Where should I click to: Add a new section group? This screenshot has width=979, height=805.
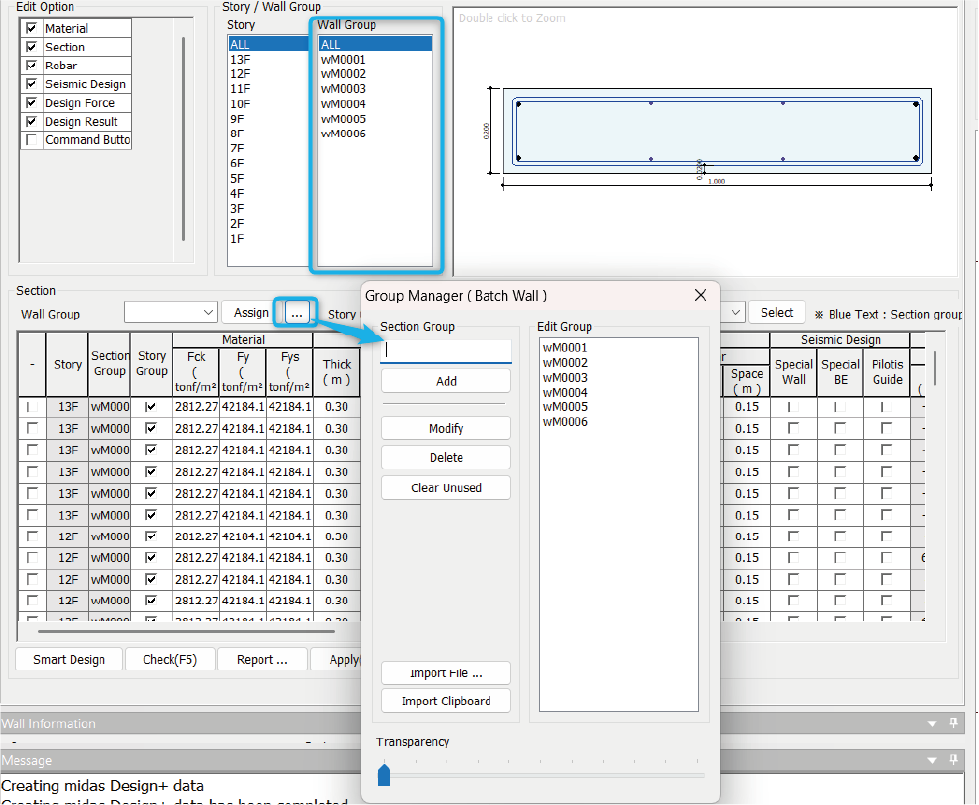[x=446, y=381]
